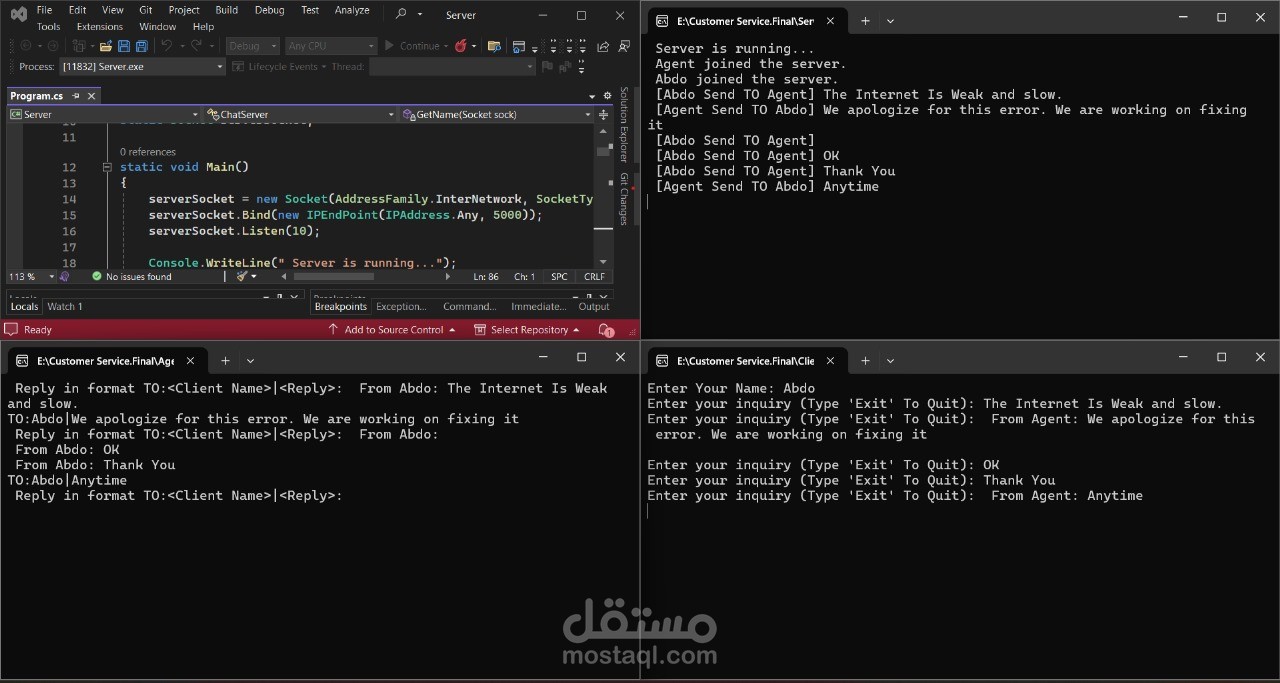Open the Any CPU platform dropdown
This screenshot has width=1280, height=683.
(x=329, y=46)
